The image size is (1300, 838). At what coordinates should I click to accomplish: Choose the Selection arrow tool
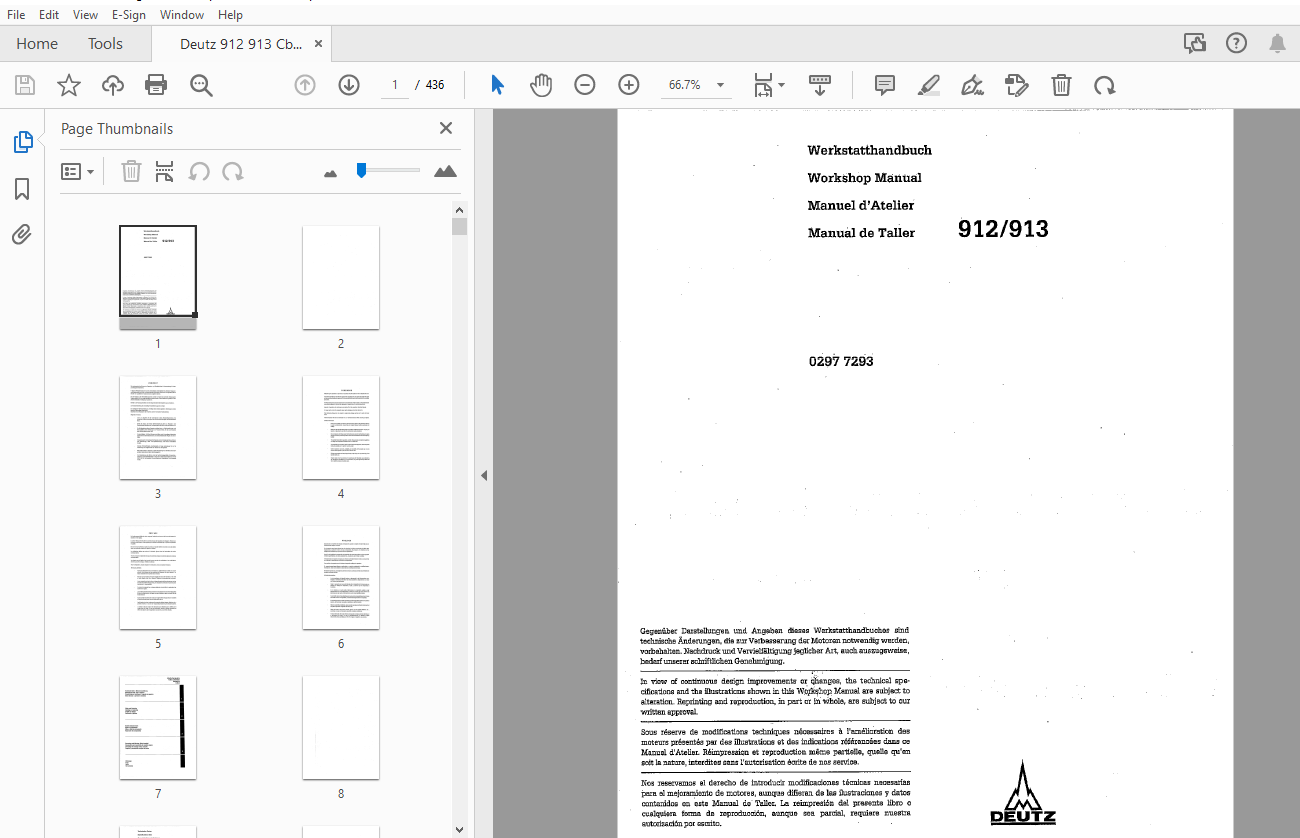tap(497, 85)
